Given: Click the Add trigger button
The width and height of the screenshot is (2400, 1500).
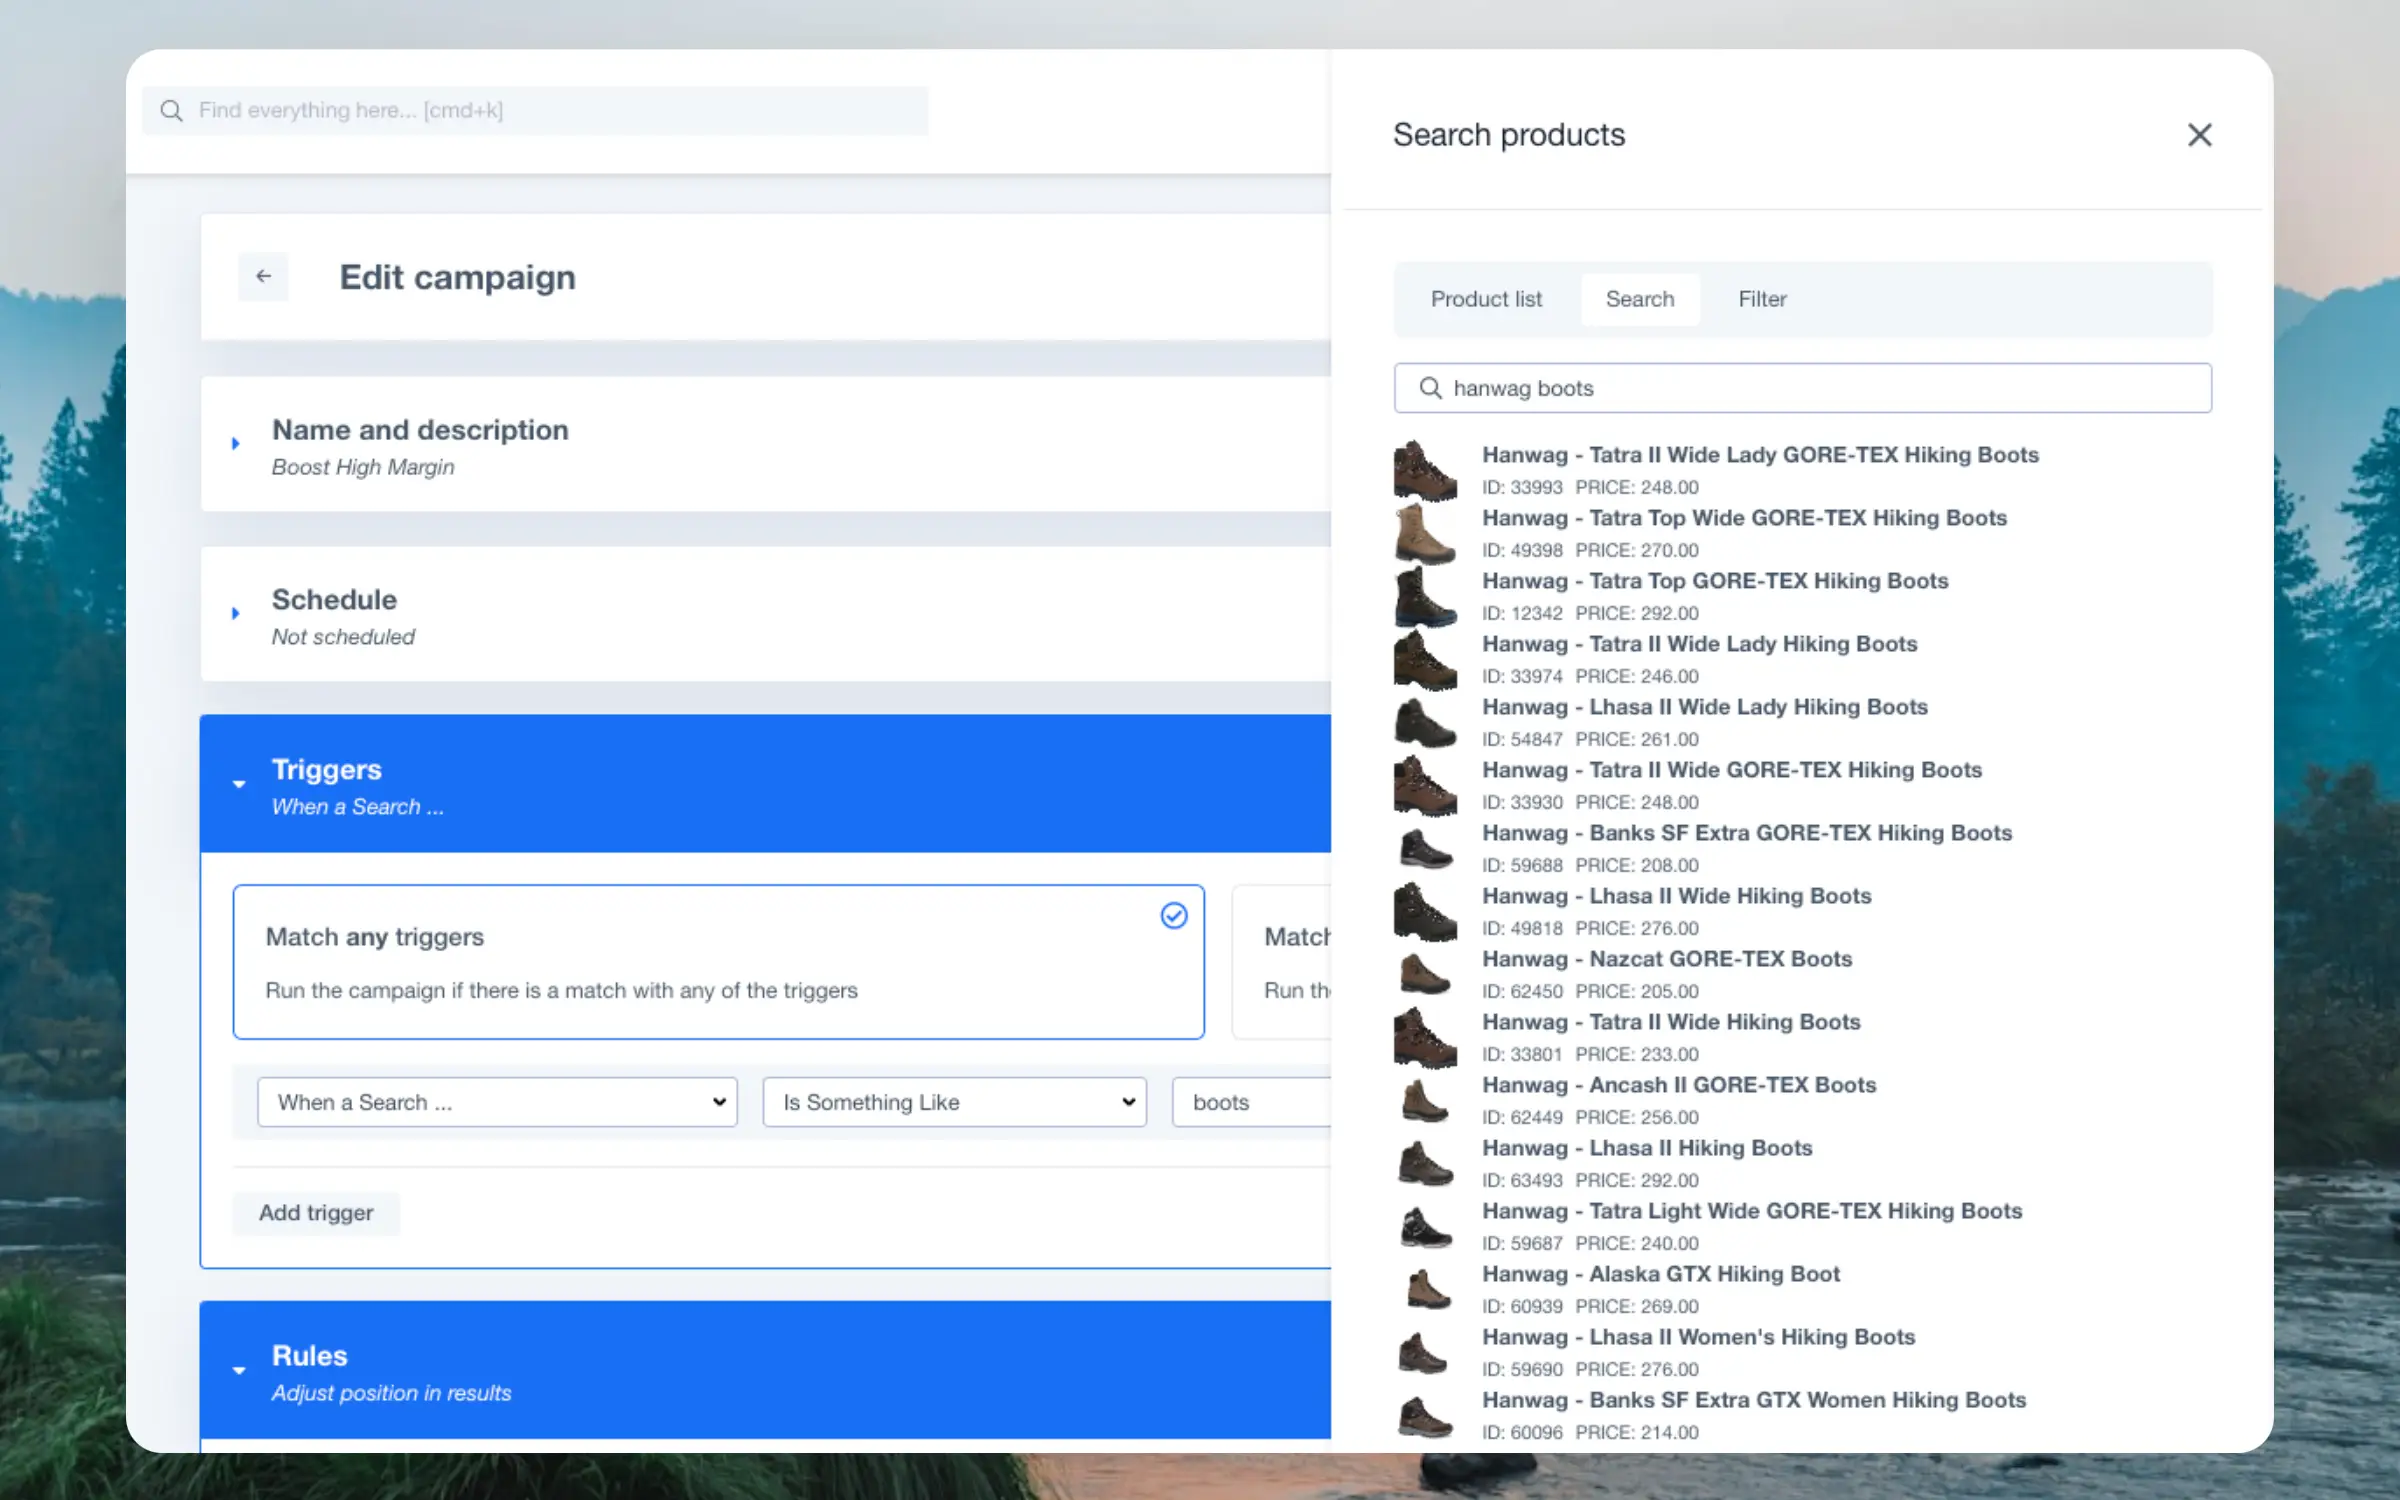Looking at the screenshot, I should pos(316,1211).
